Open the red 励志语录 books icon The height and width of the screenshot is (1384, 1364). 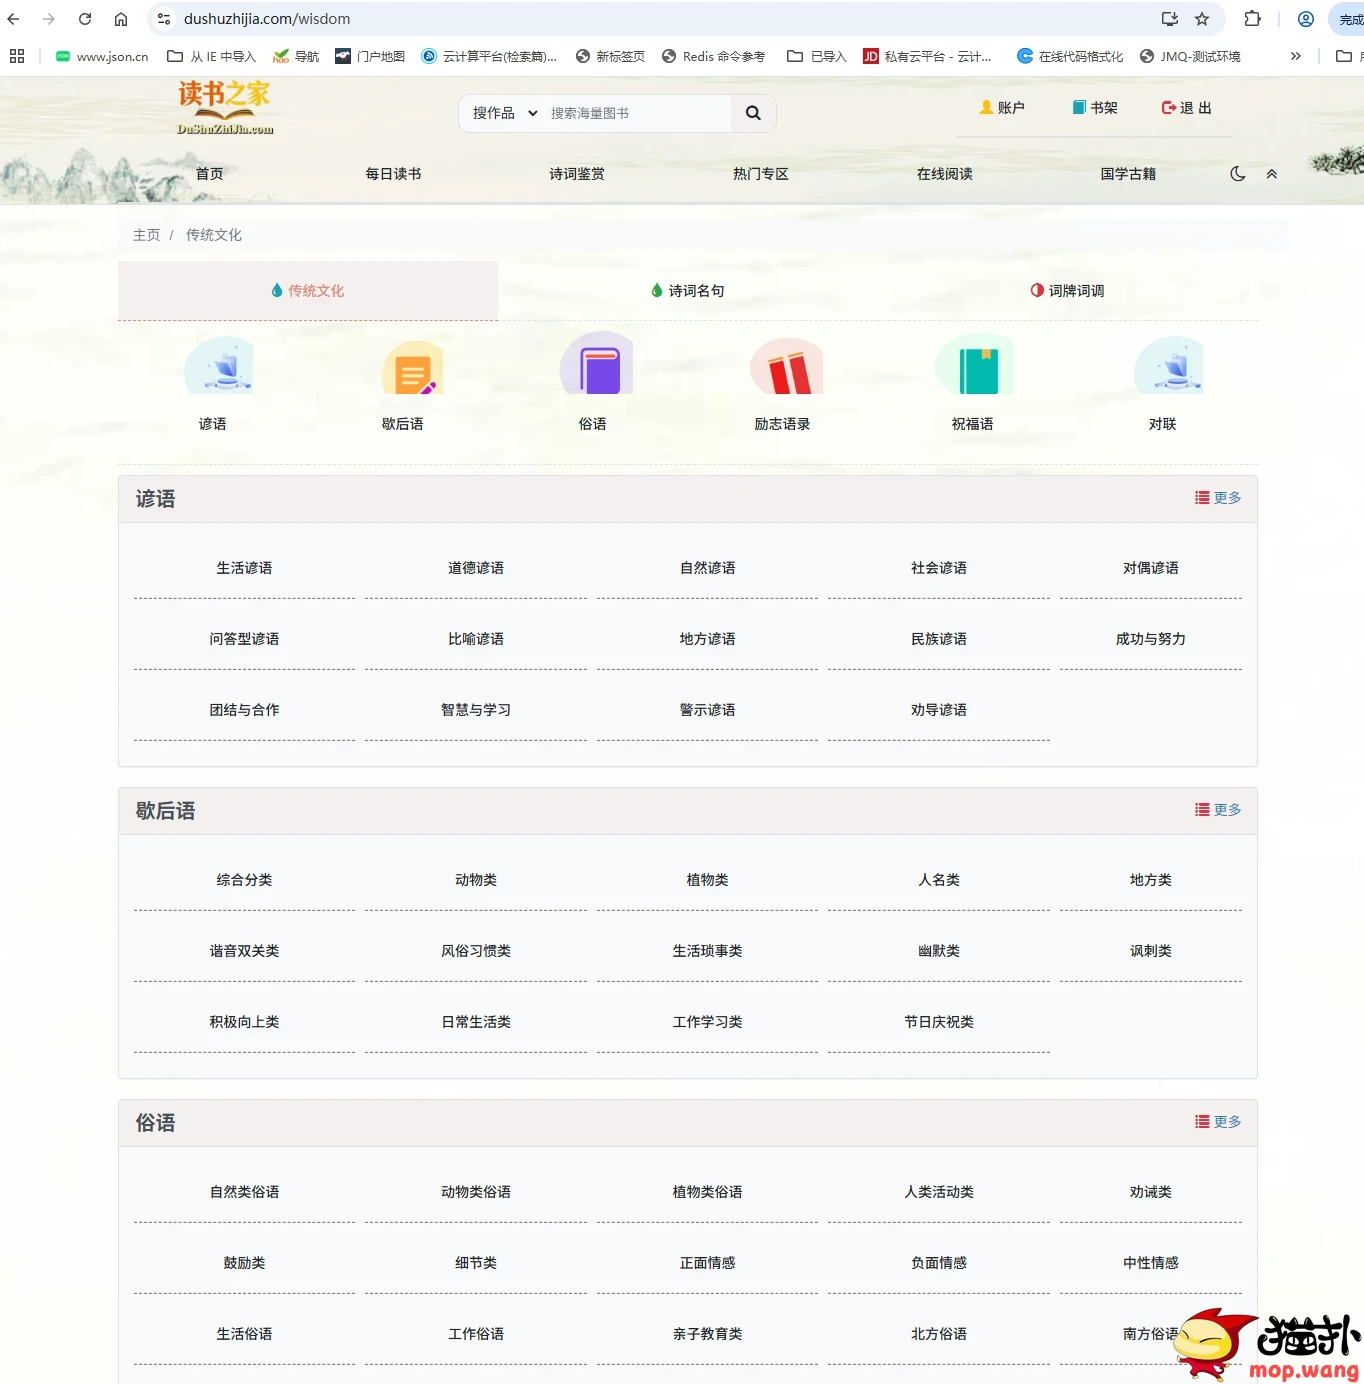787,368
